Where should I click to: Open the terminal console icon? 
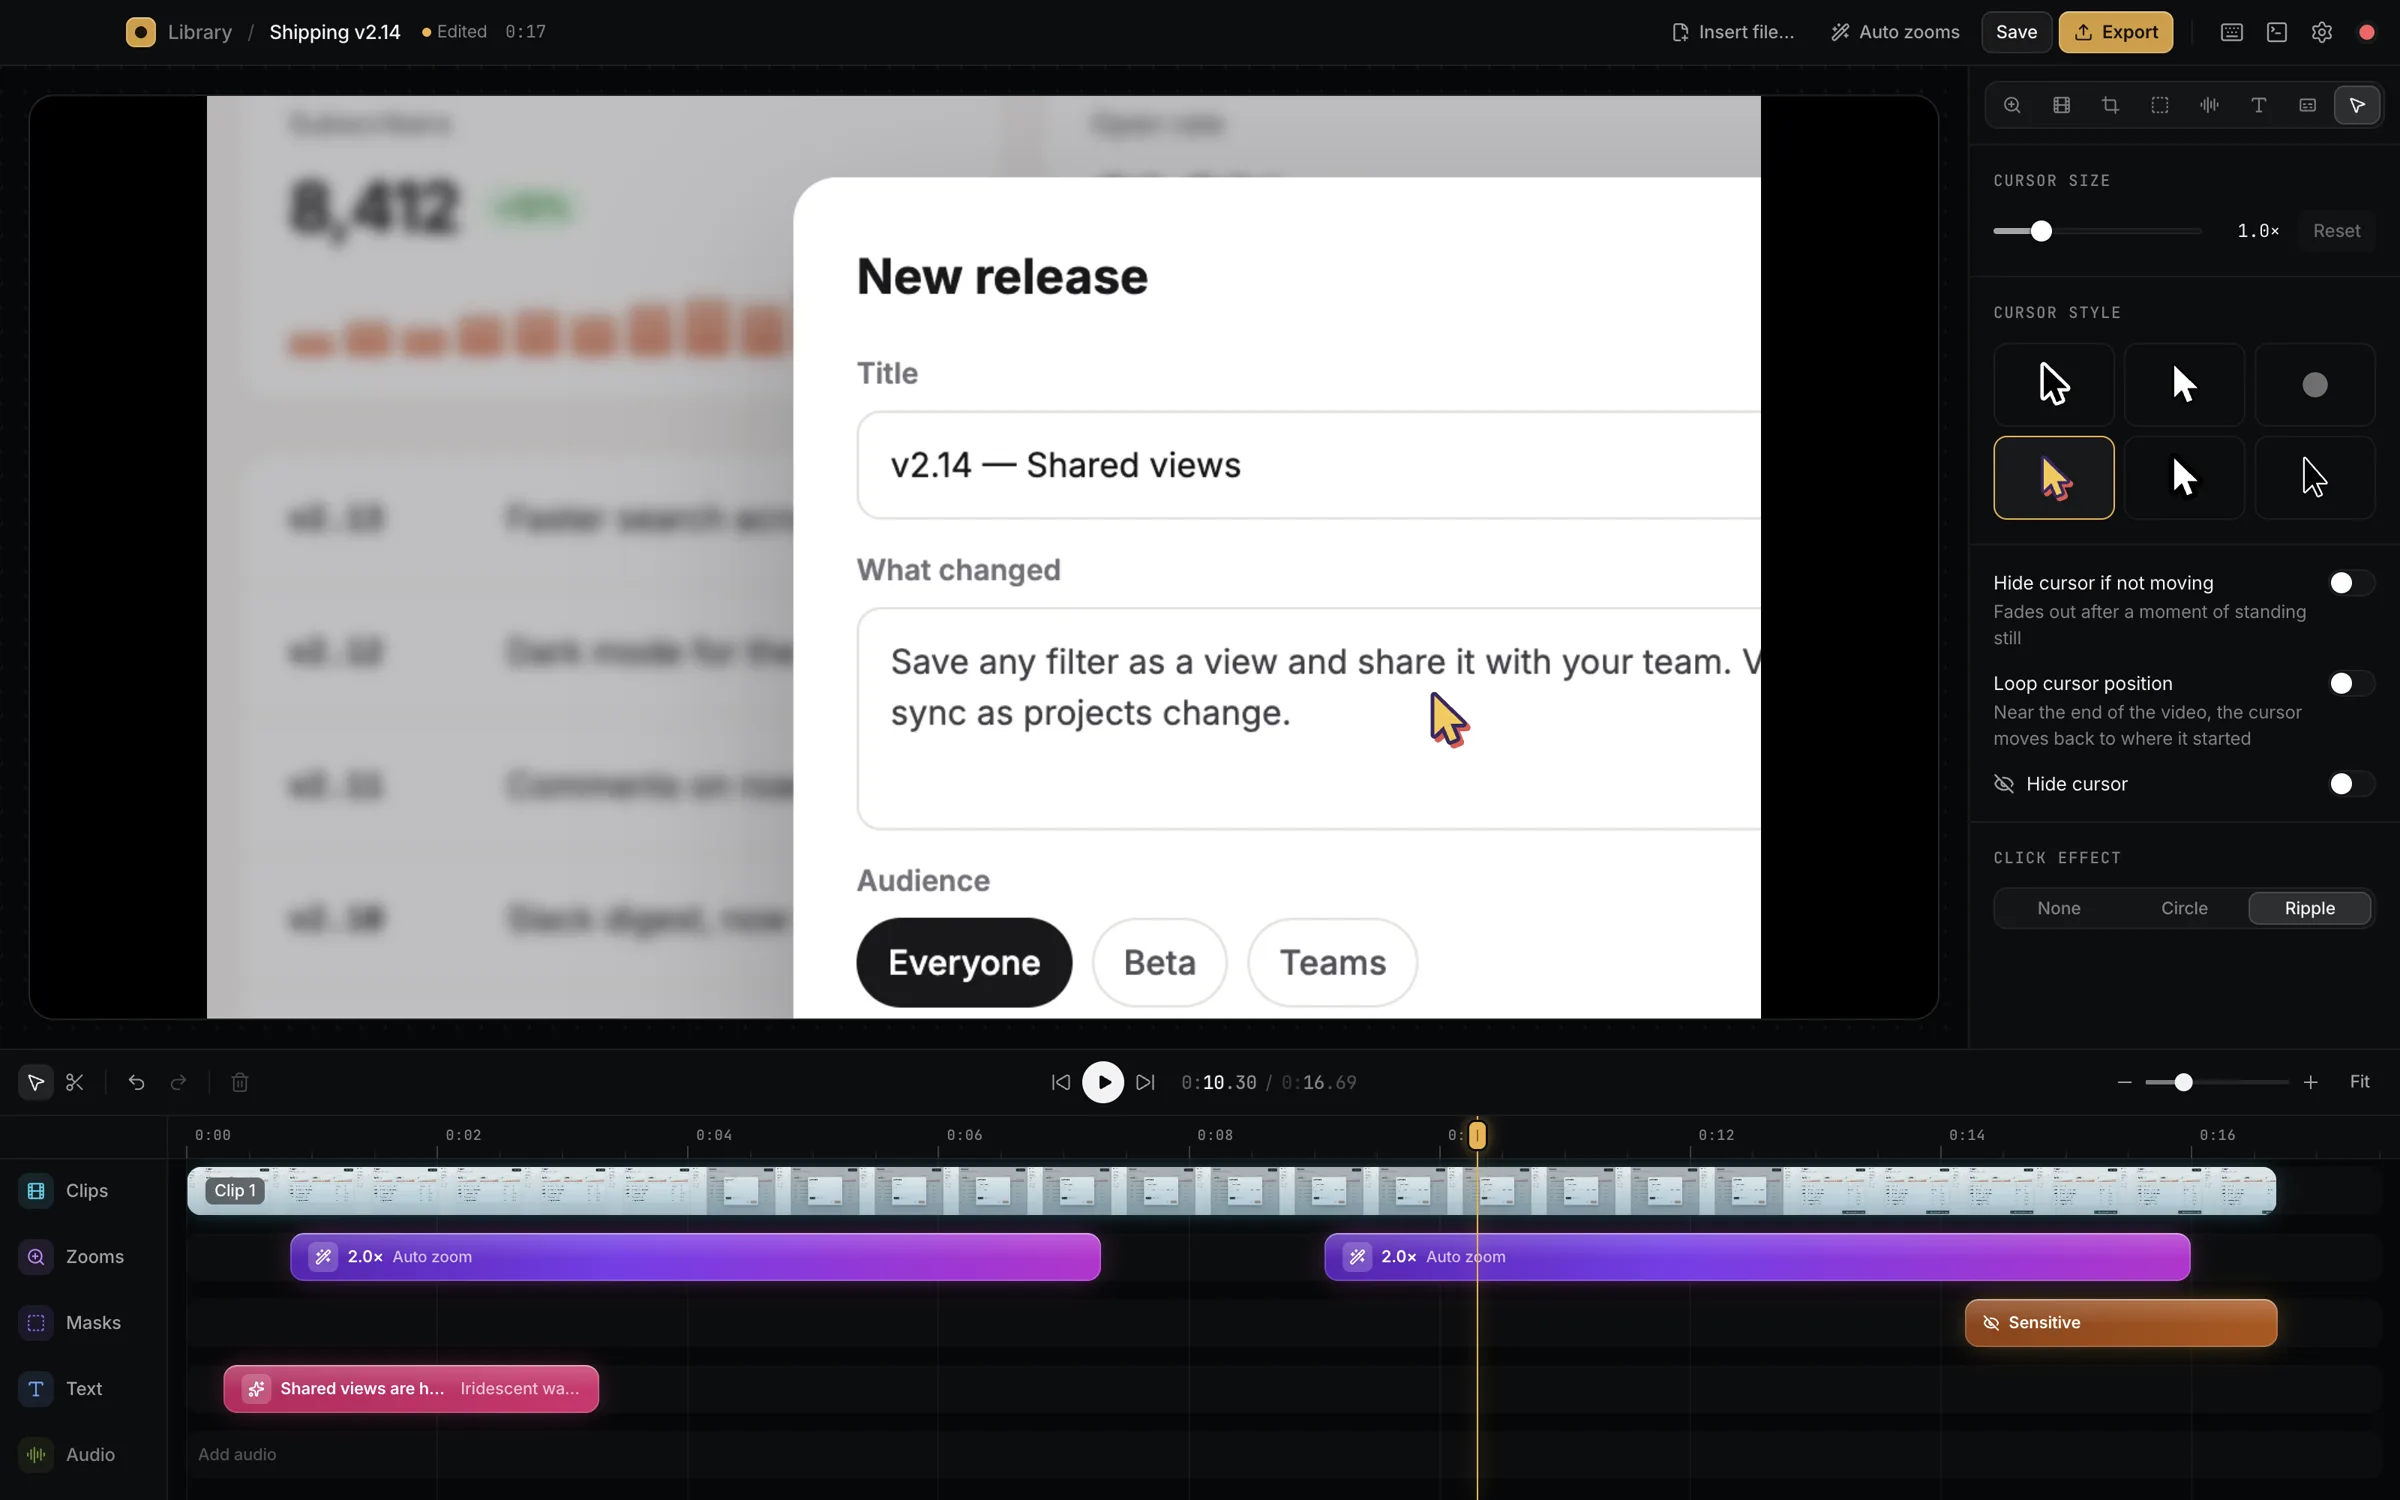2277,32
